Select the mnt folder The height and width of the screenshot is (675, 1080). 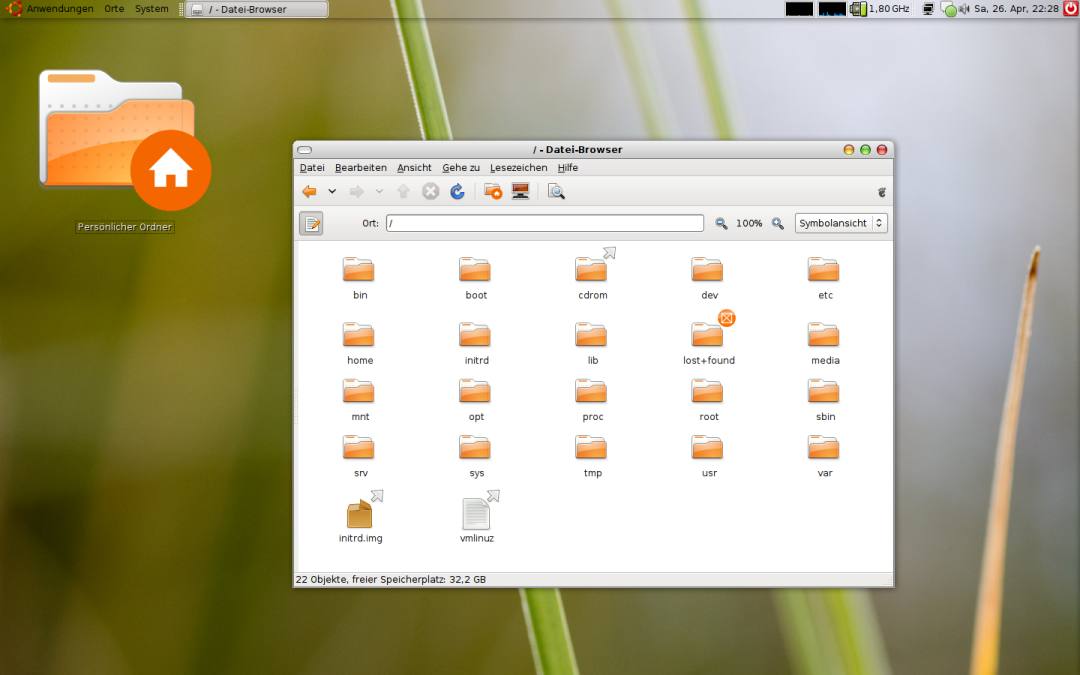359,399
